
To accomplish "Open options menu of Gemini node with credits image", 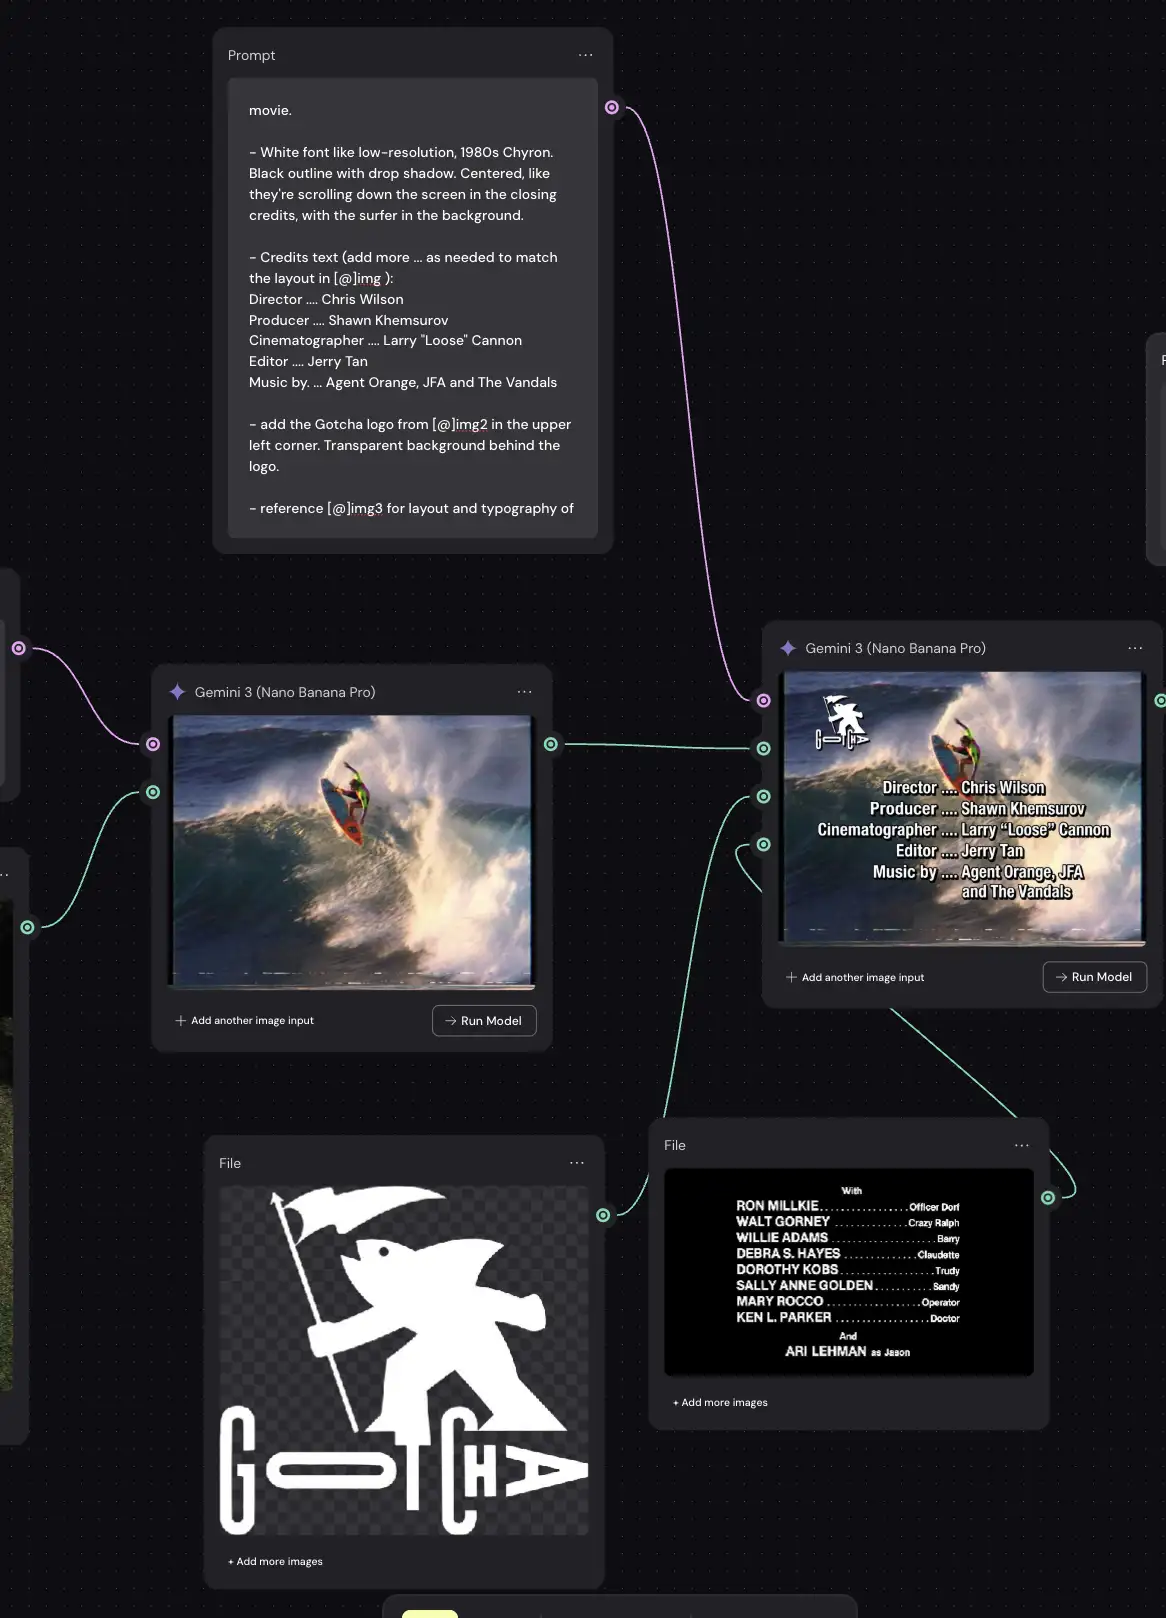I will 1135,648.
